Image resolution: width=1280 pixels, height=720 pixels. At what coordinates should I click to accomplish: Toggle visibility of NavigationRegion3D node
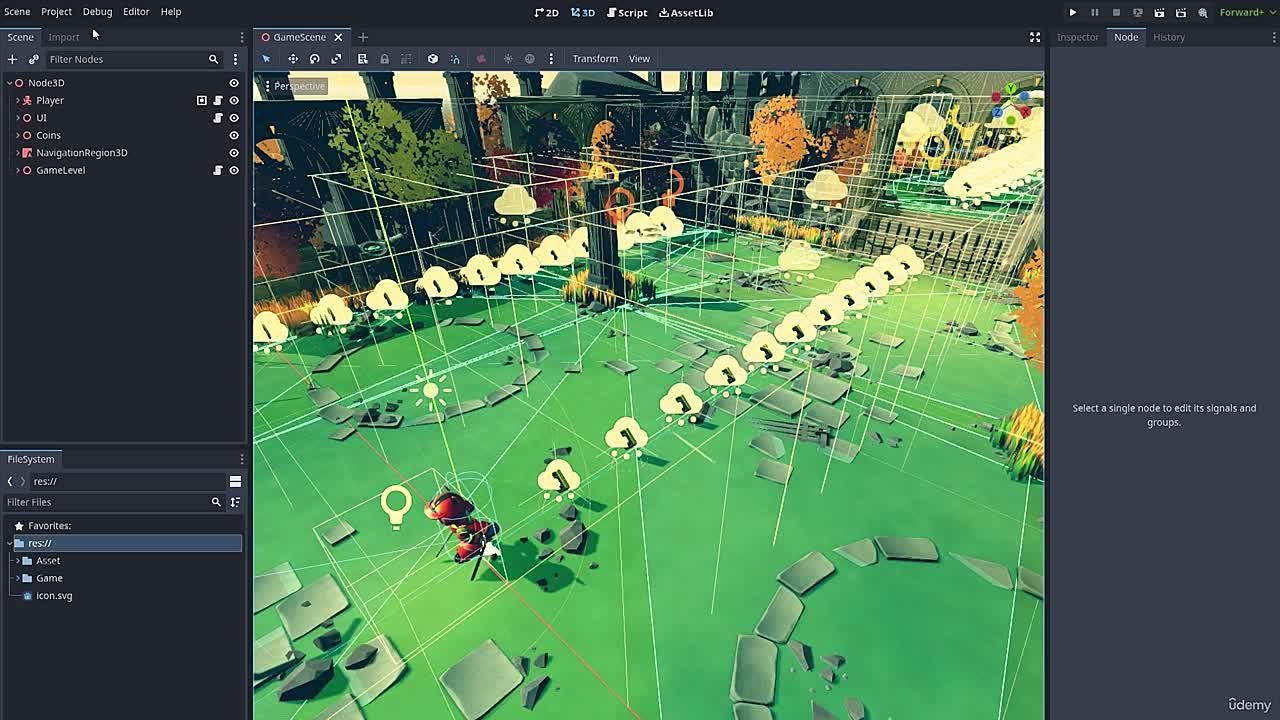click(x=234, y=153)
